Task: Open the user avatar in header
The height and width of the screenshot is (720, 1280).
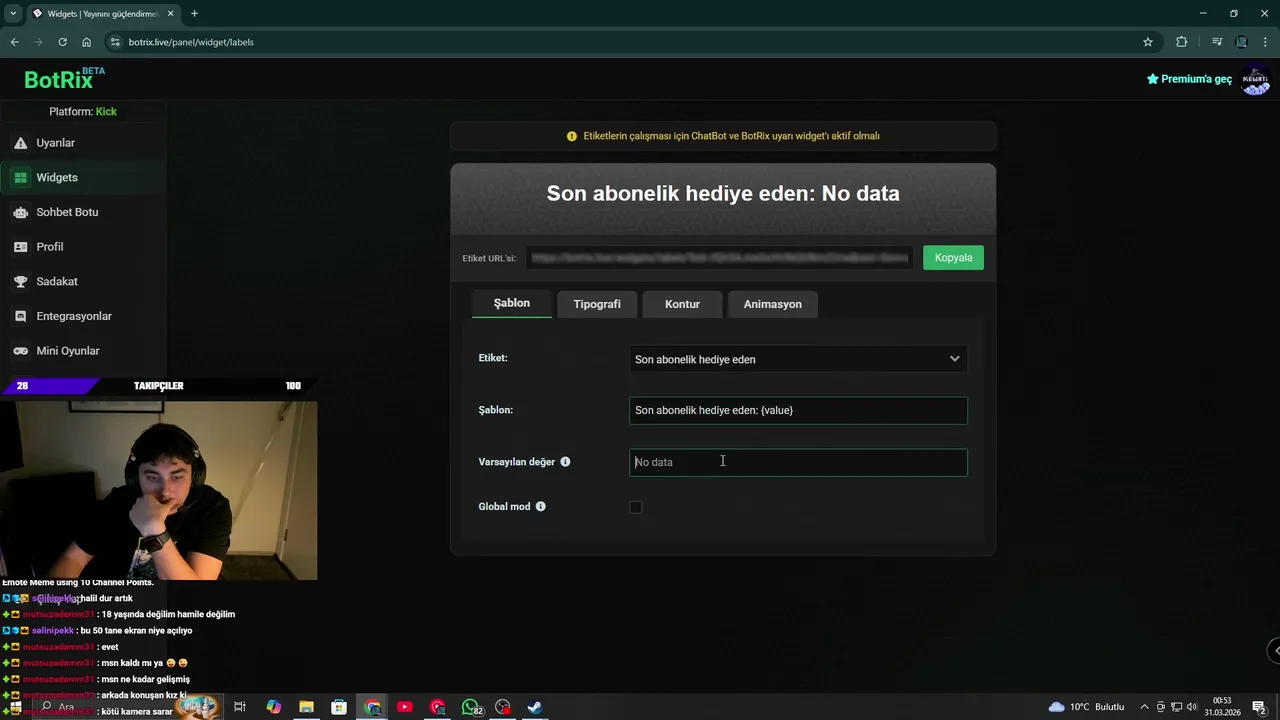Action: coord(1255,80)
